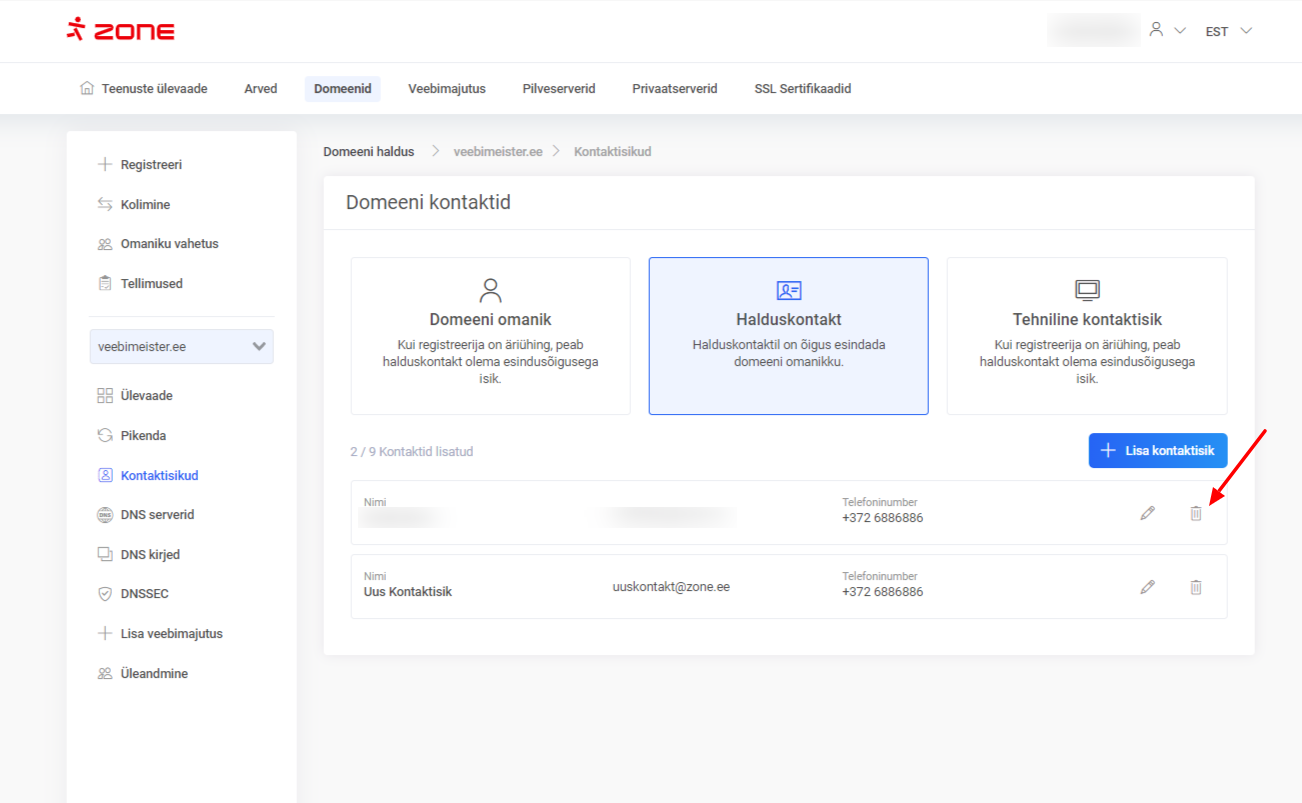Expand the EST language selector

click(x=1228, y=31)
